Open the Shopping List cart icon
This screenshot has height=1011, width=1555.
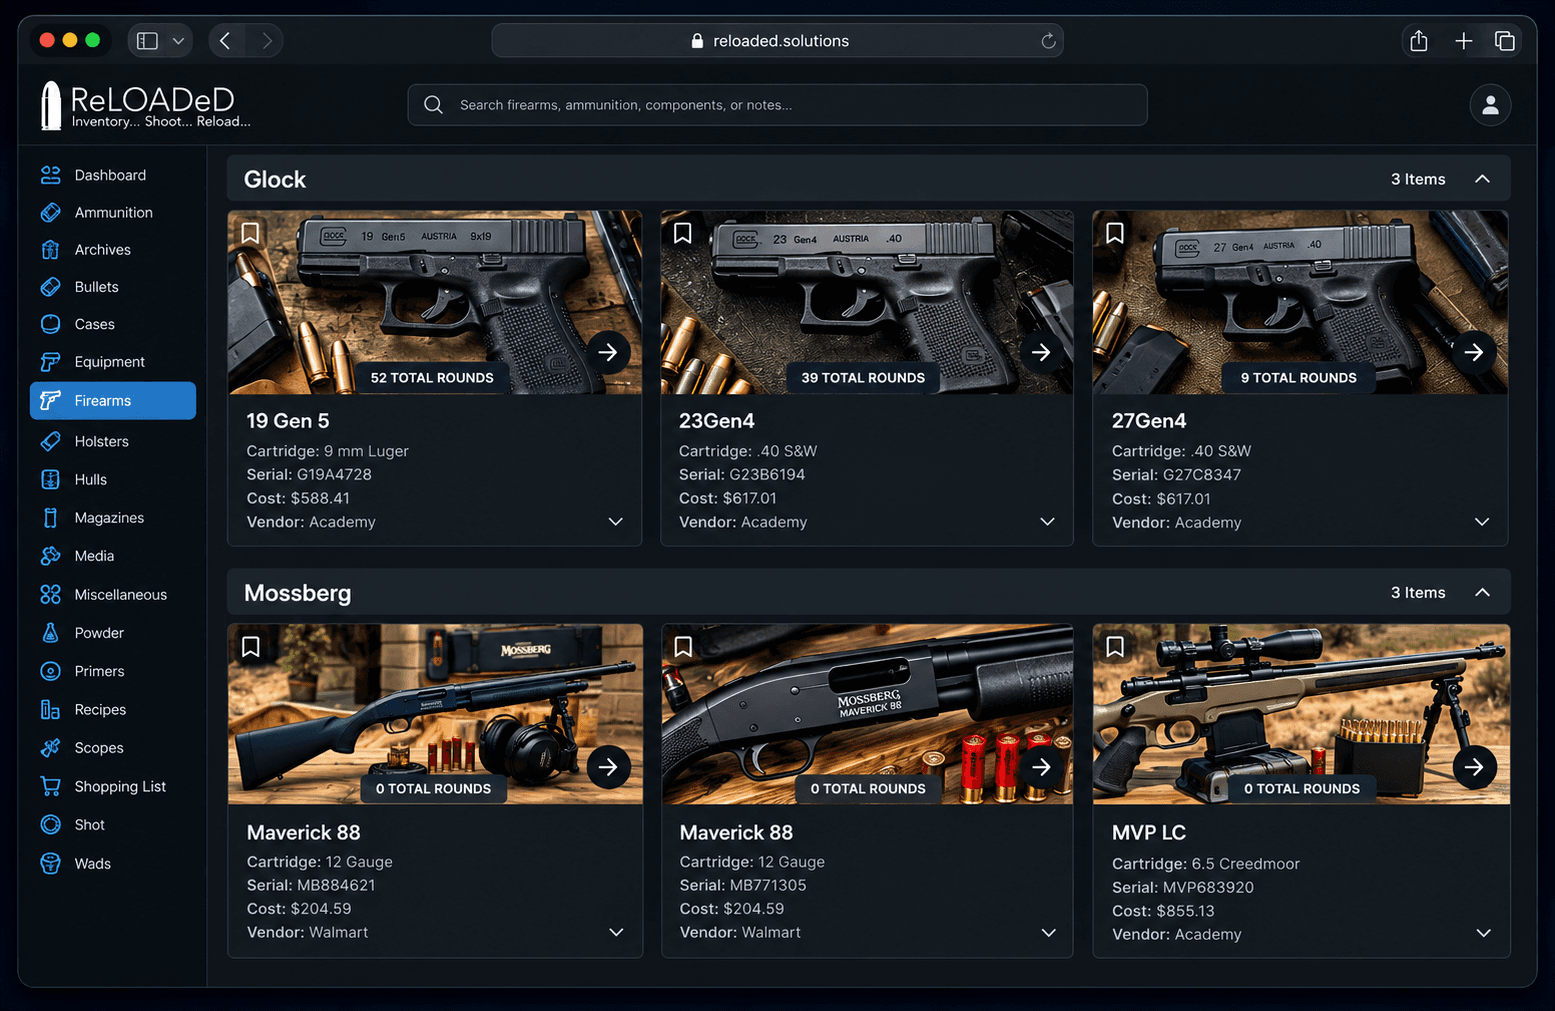pos(50,786)
